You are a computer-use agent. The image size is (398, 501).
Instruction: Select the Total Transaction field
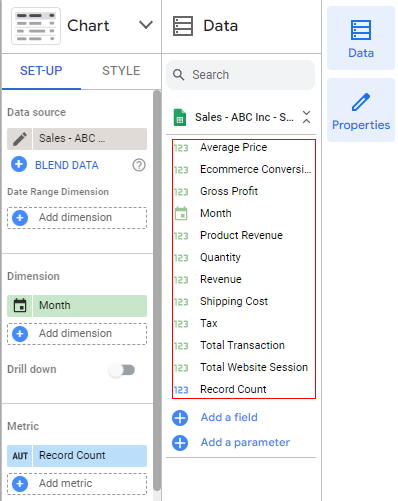(243, 345)
